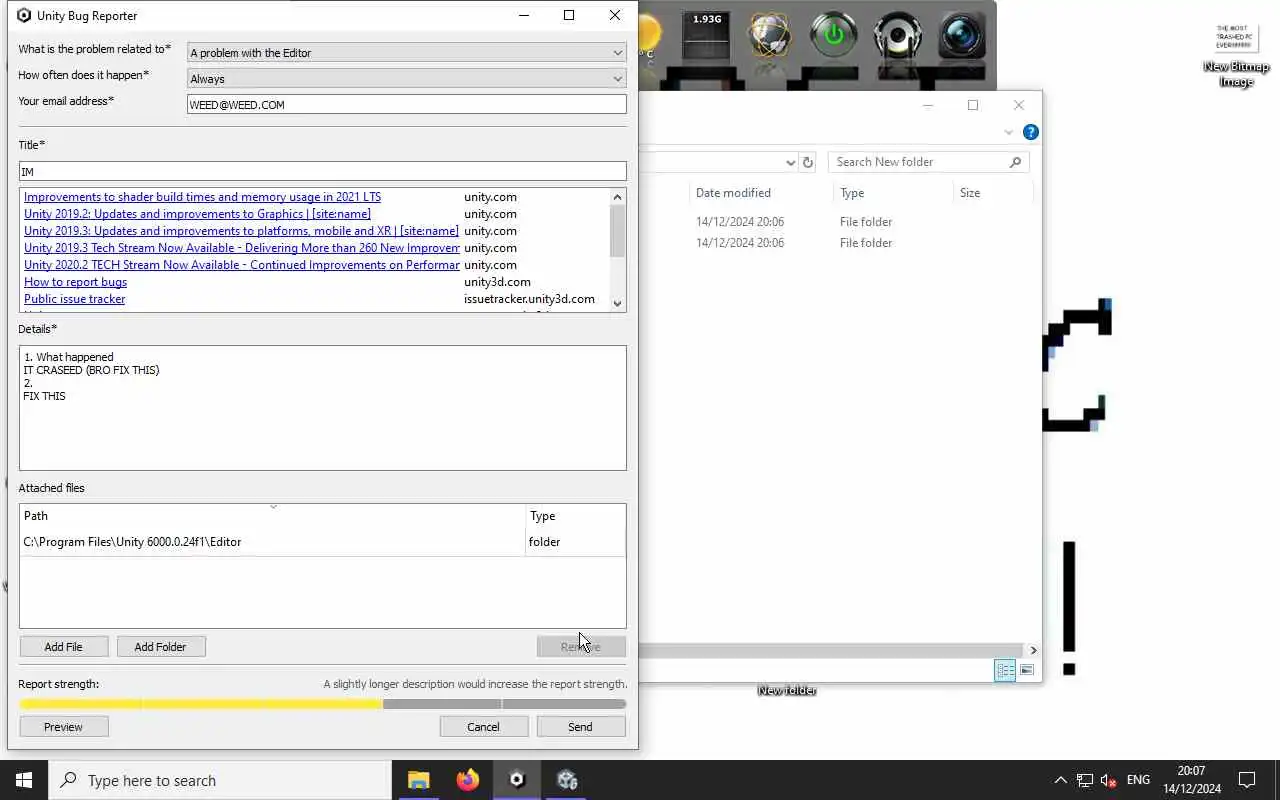Click the report strength progress bar
This screenshot has height=800, width=1280.
(322, 704)
